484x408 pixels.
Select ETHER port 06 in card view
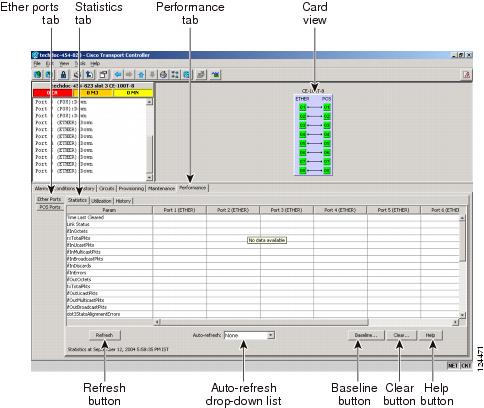point(302,153)
